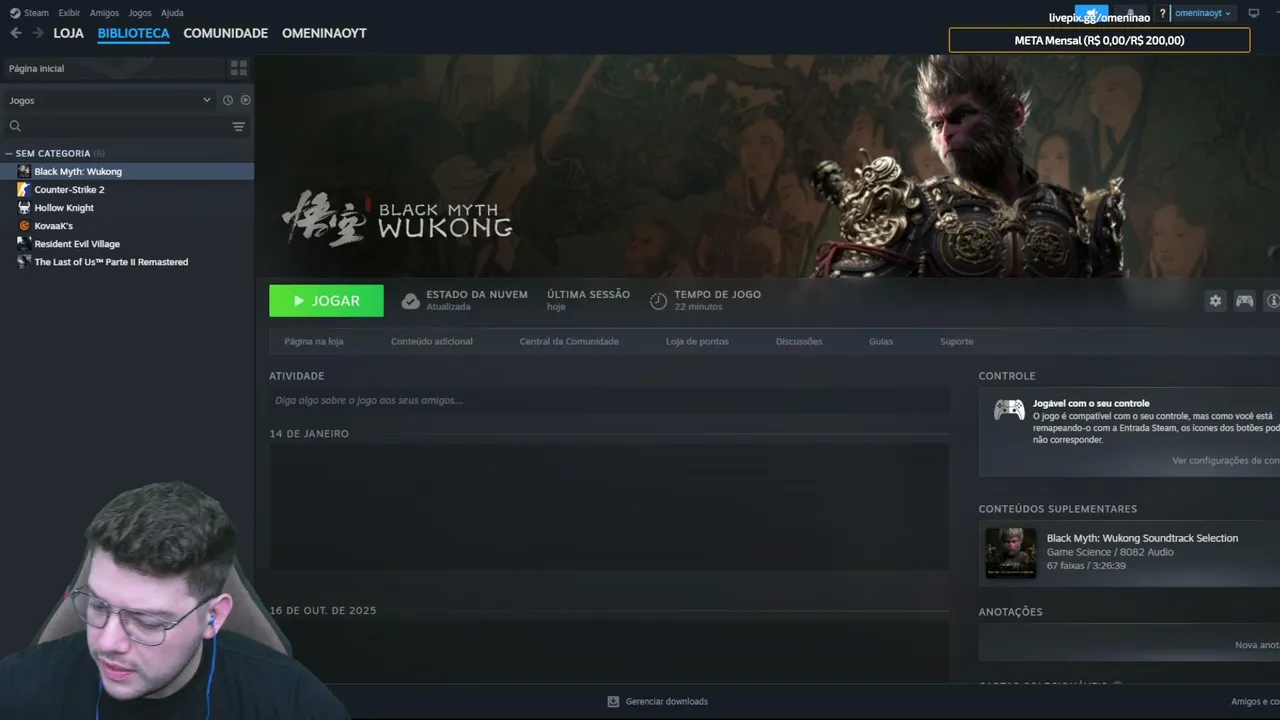Select The Last of Us Parte II Remastered
This screenshot has width=1280, height=720.
tap(127, 262)
